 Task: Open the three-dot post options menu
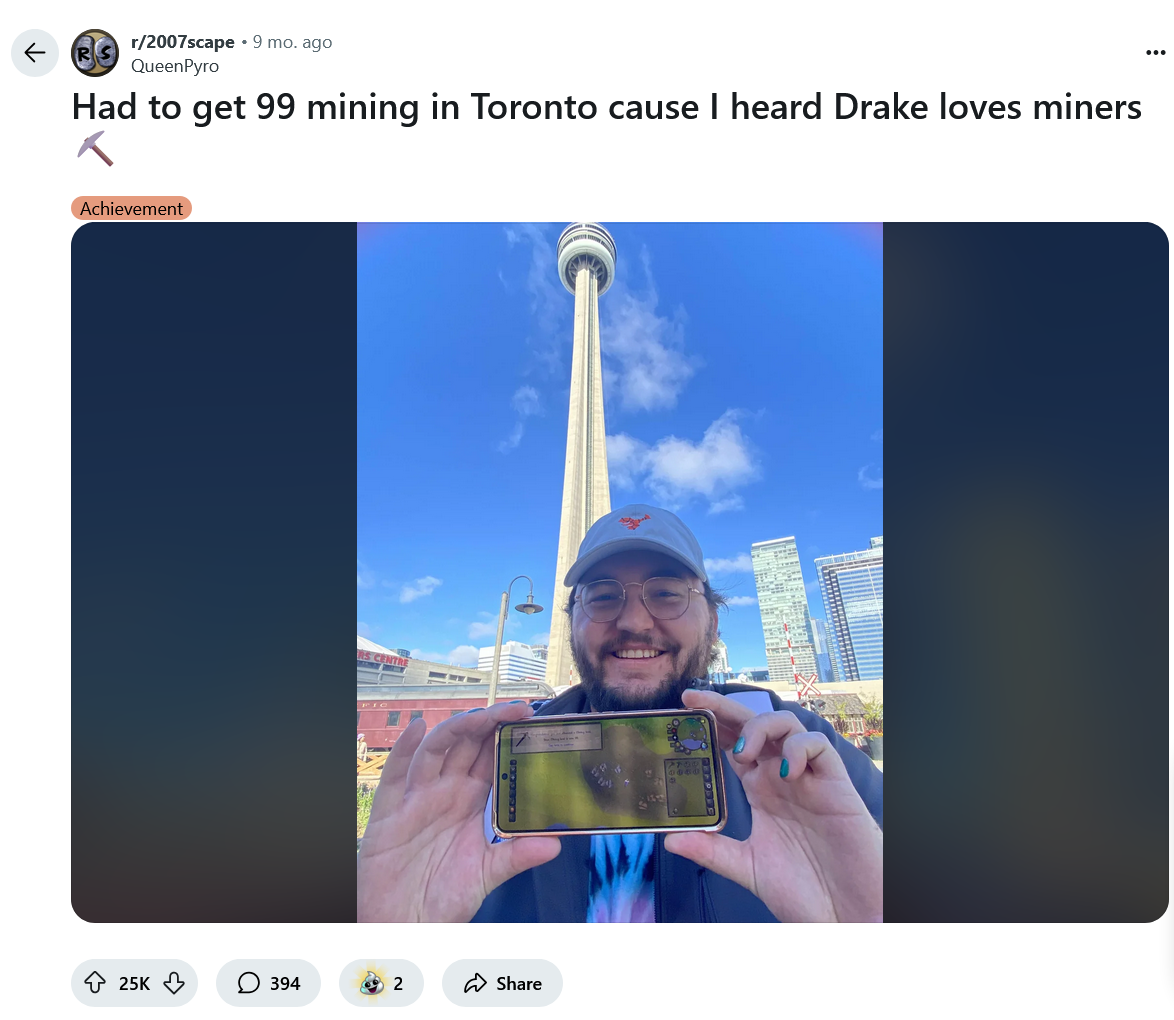(x=1155, y=52)
